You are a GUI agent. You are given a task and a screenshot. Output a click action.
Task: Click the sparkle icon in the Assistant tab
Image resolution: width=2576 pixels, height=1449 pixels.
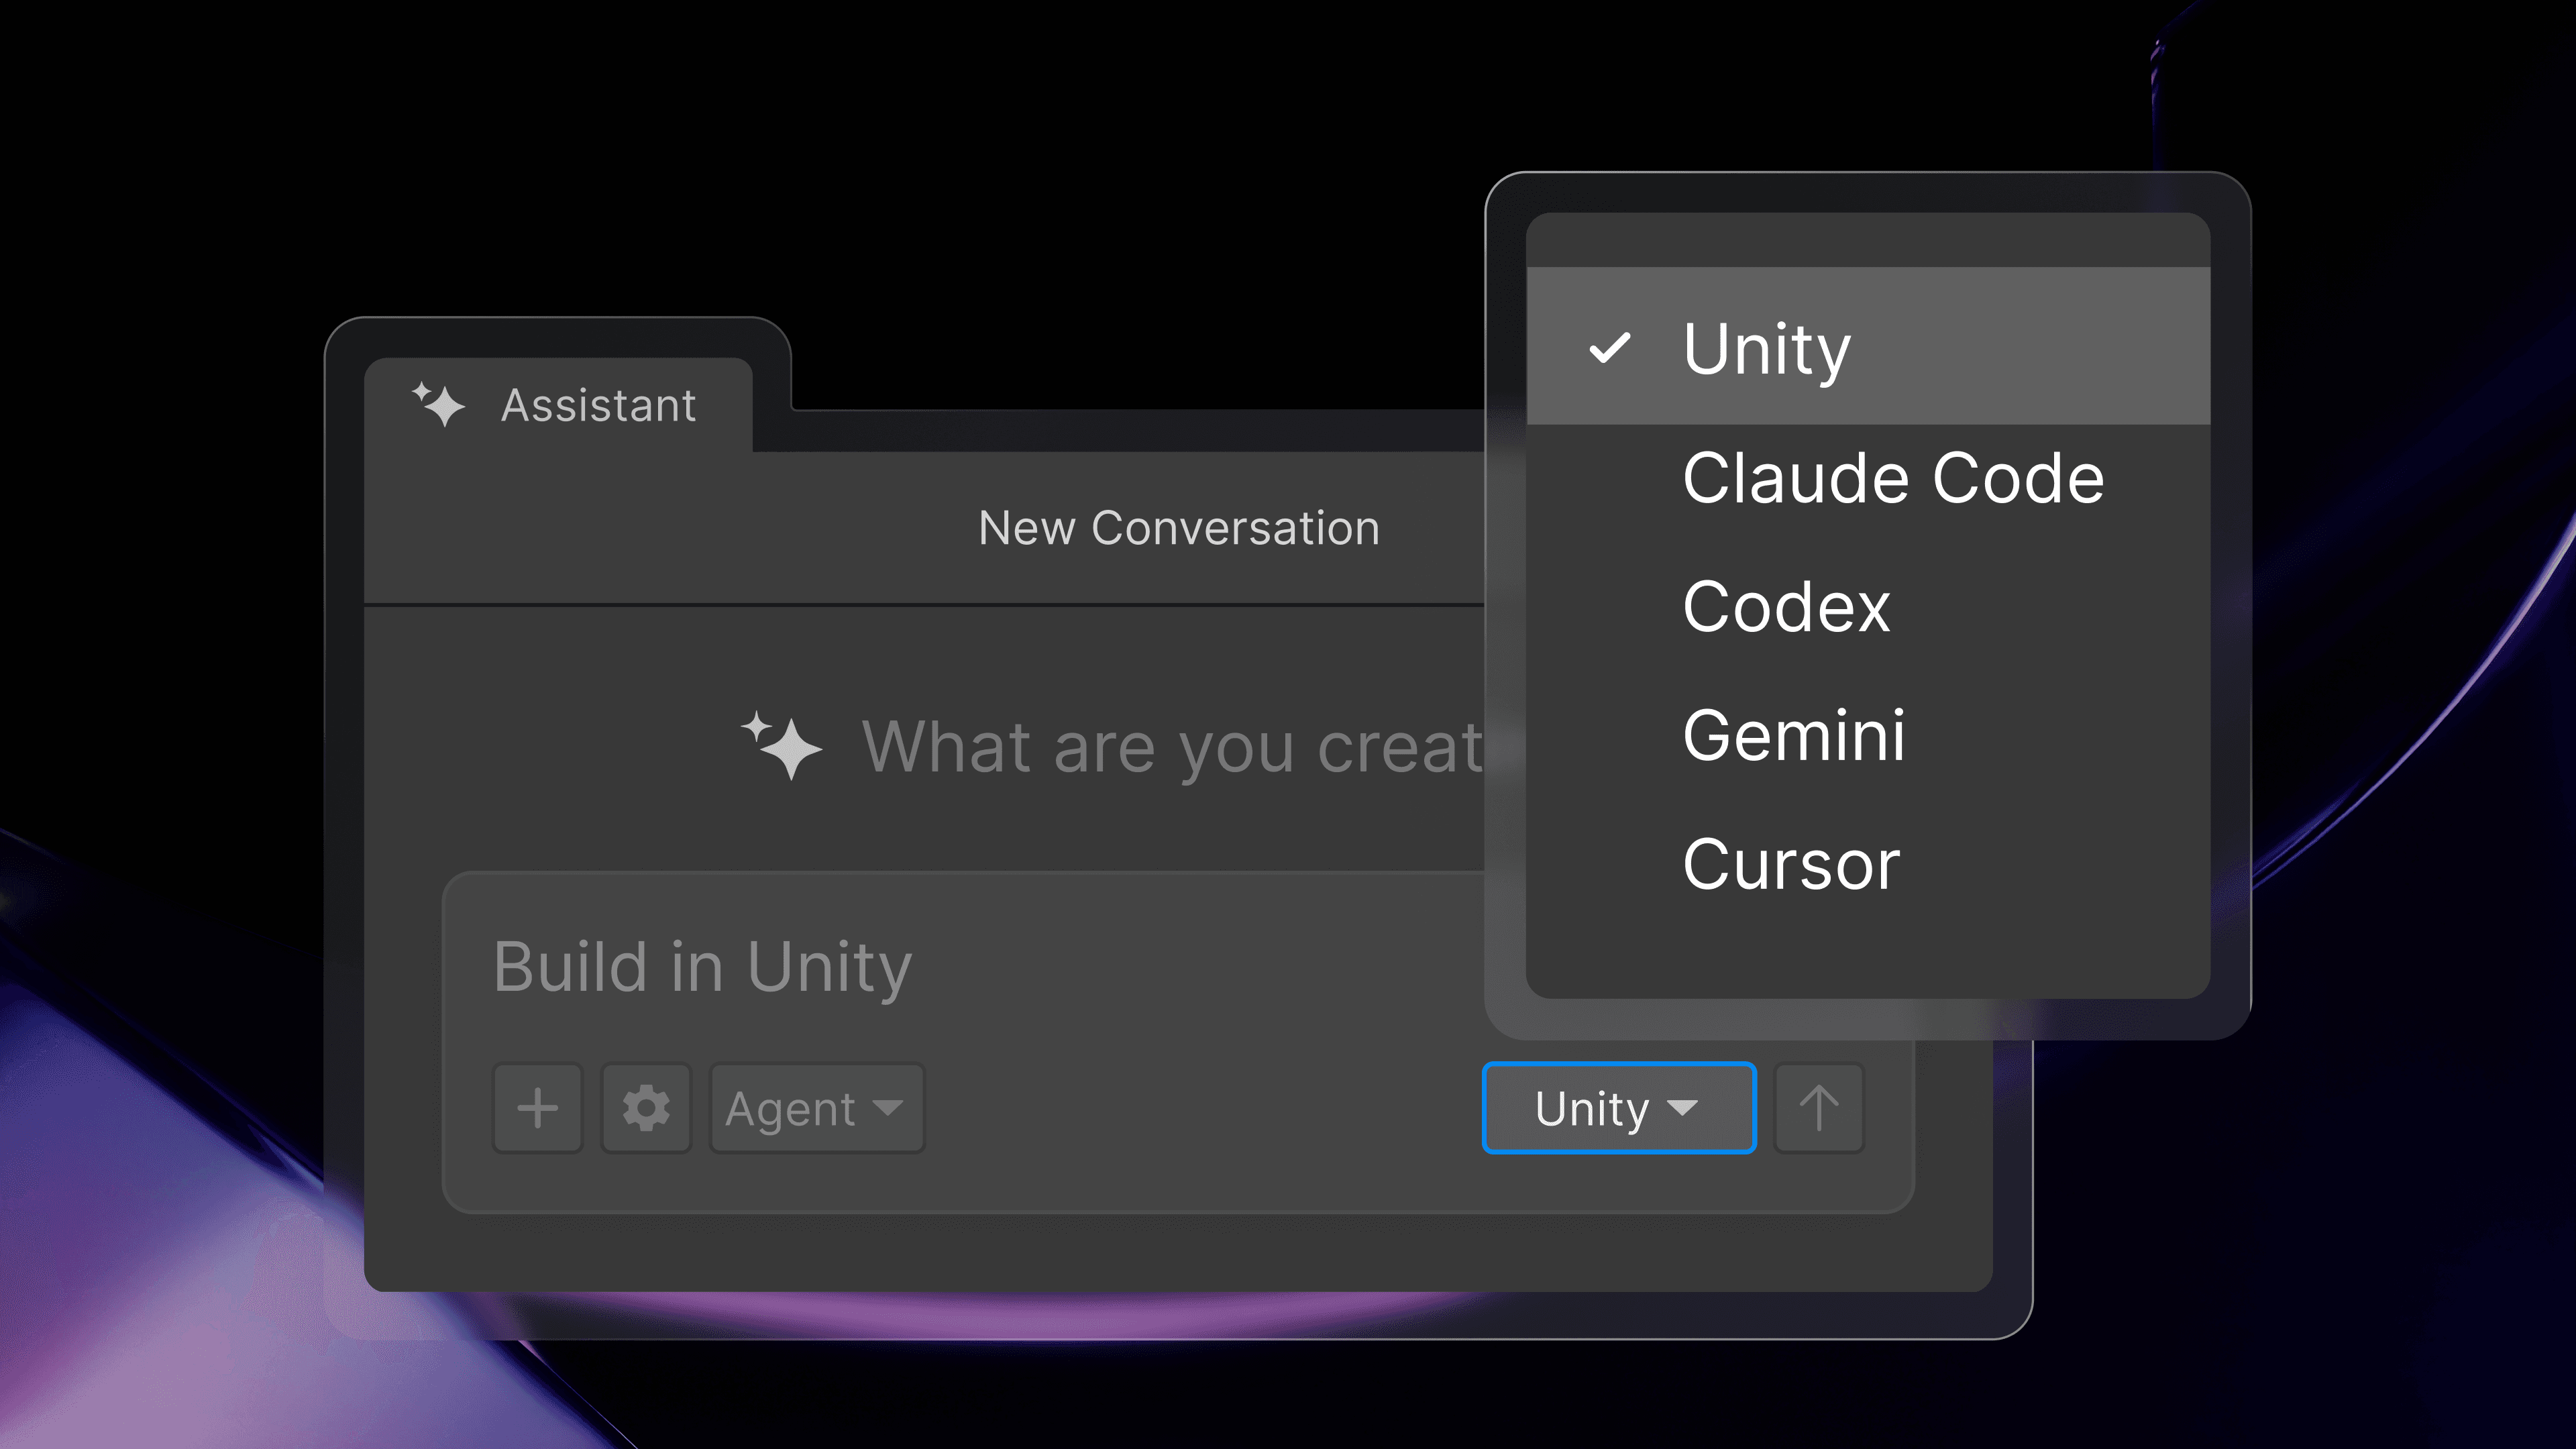pyautogui.click(x=439, y=404)
